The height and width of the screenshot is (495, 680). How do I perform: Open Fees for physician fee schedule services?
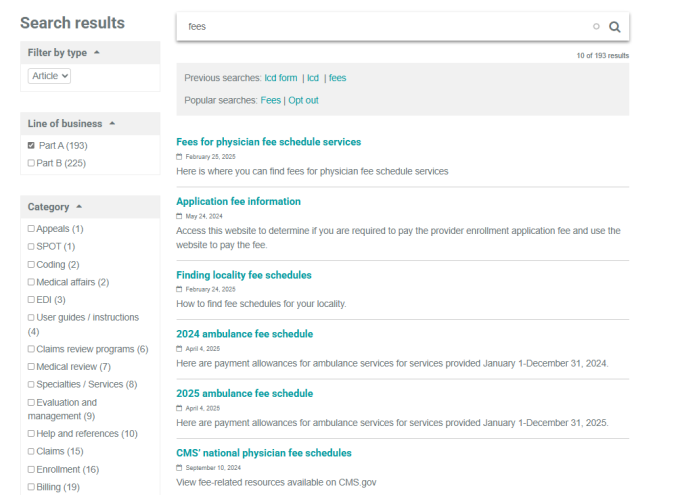click(268, 142)
